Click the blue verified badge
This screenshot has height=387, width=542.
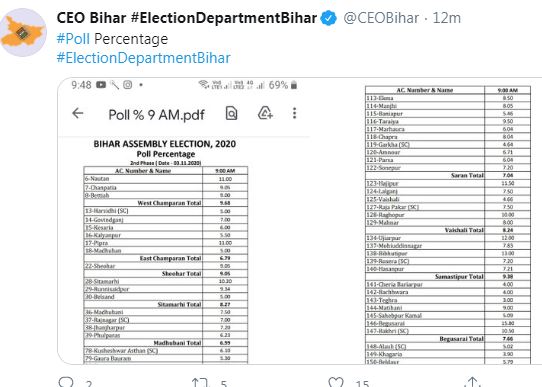click(x=328, y=18)
